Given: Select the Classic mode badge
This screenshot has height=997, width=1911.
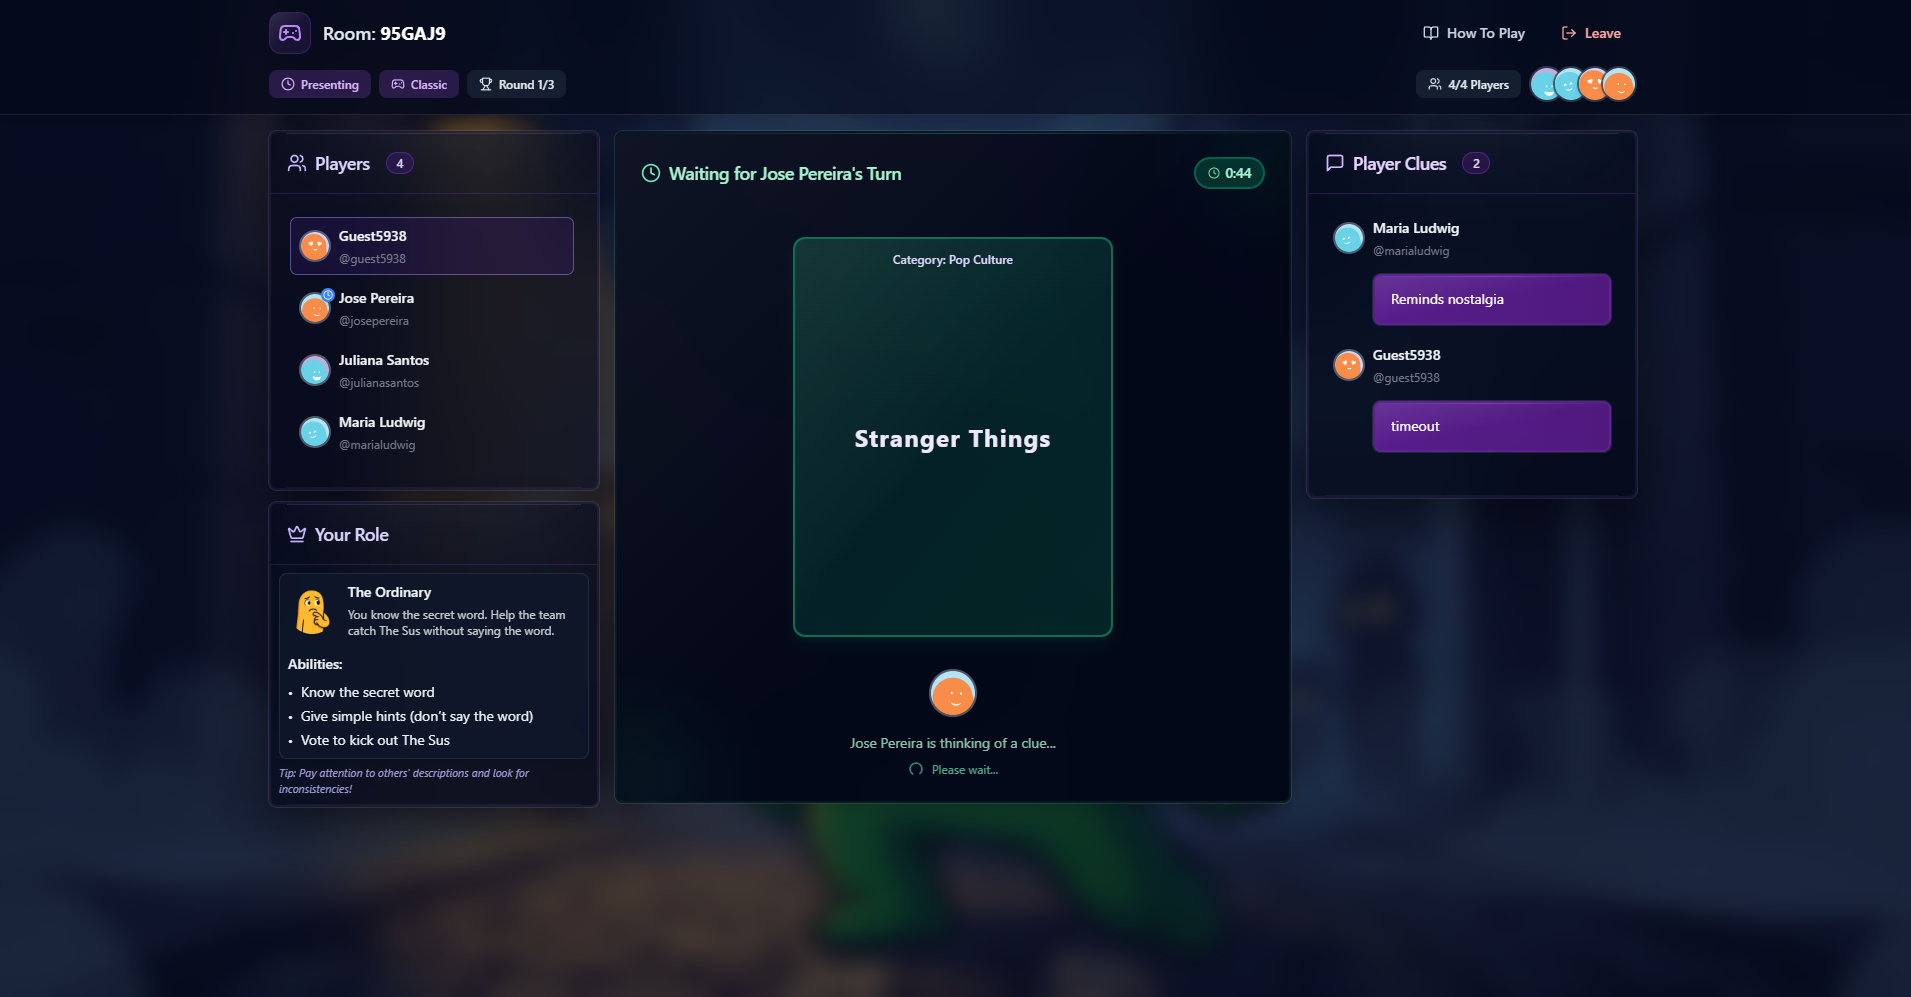Looking at the screenshot, I should tap(419, 84).
